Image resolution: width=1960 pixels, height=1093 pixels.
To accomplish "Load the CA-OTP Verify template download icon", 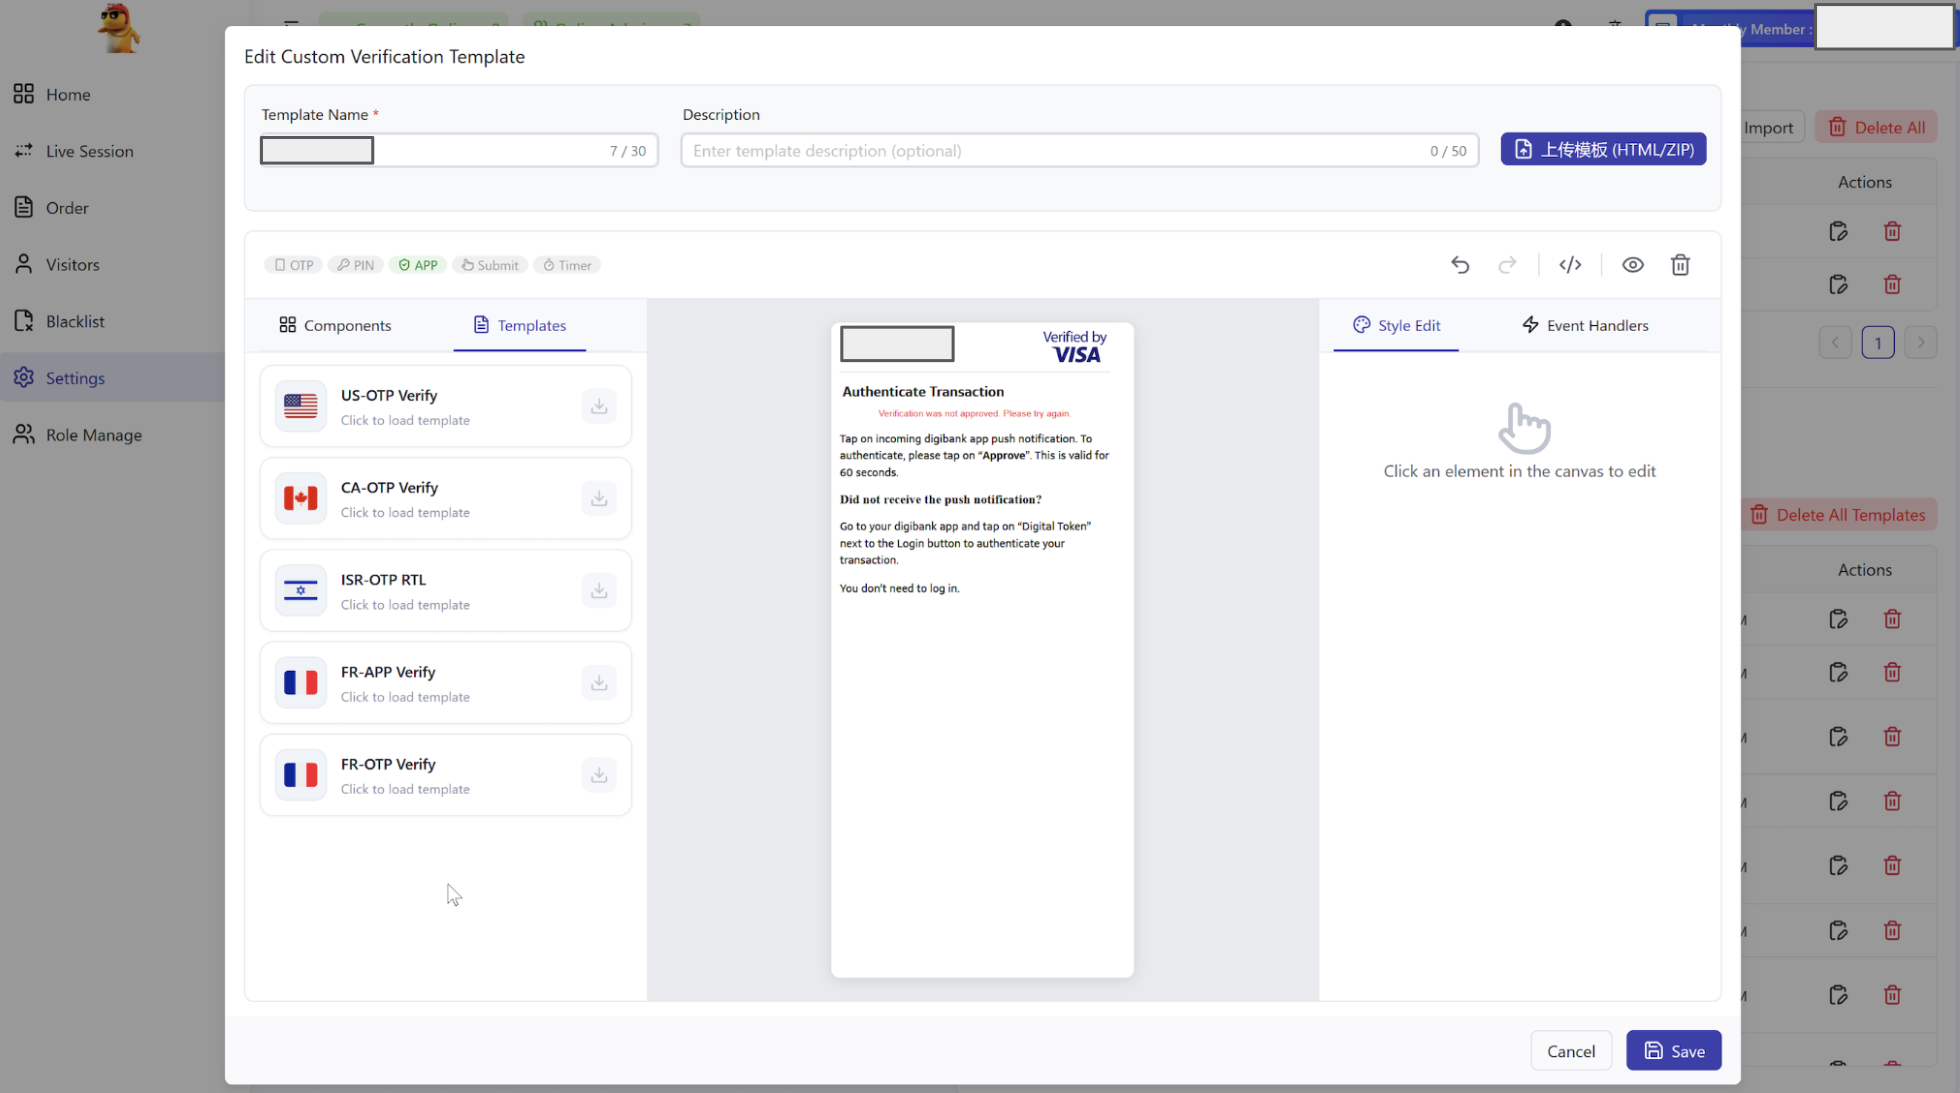I will [599, 498].
